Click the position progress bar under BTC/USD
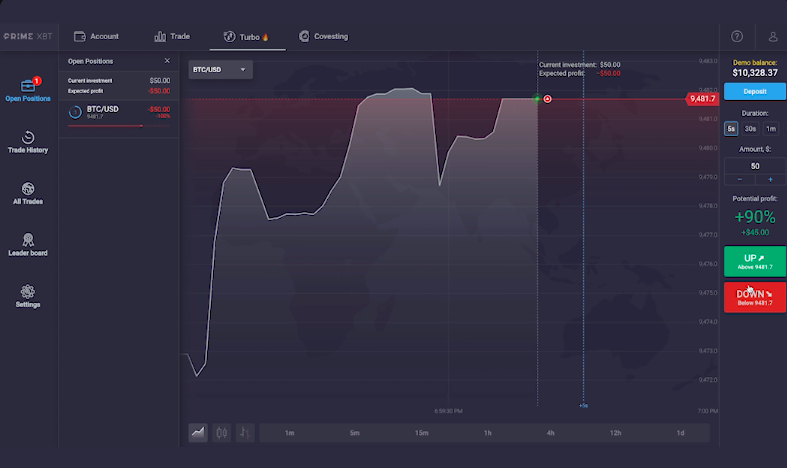This screenshot has height=468, width=787. 119,126
